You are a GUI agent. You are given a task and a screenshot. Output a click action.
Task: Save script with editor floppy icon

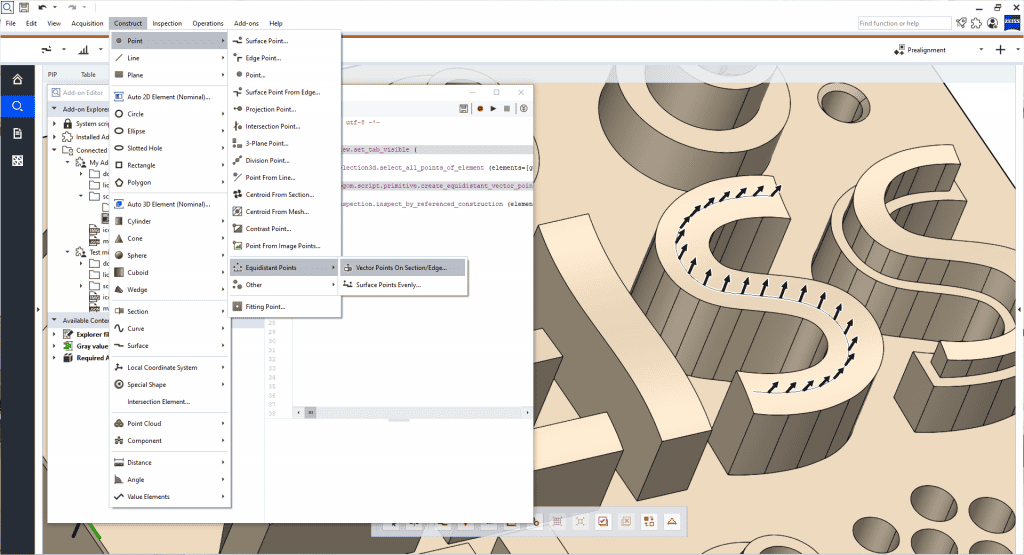[466, 108]
